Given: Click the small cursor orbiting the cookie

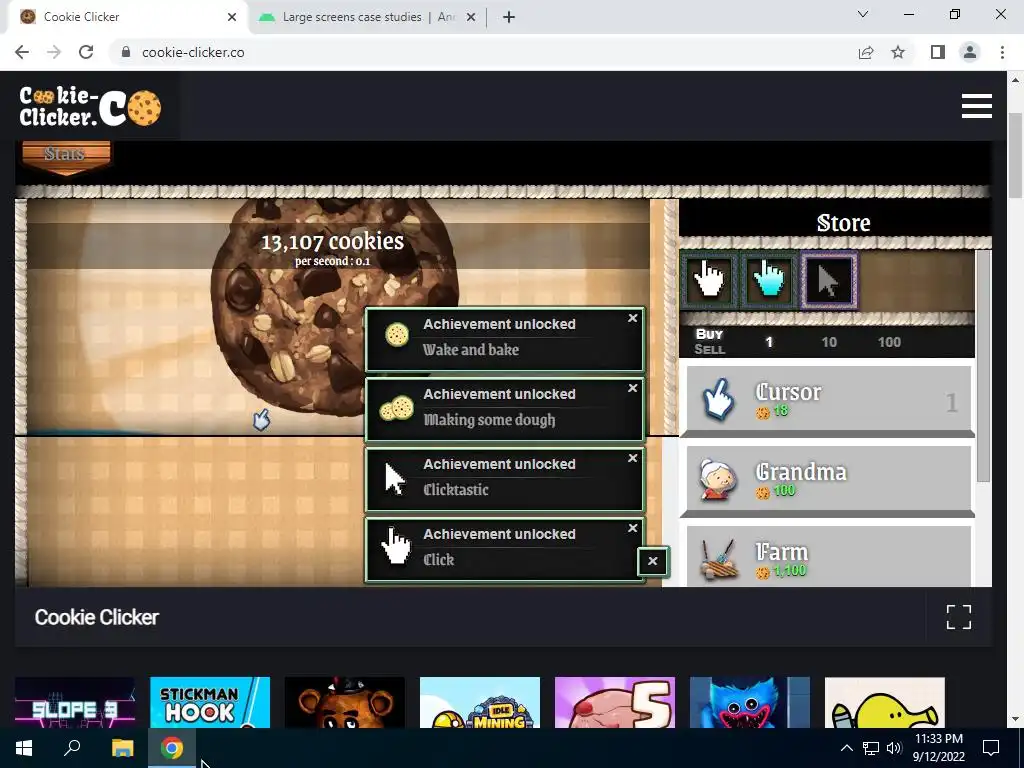Looking at the screenshot, I should (x=261, y=420).
